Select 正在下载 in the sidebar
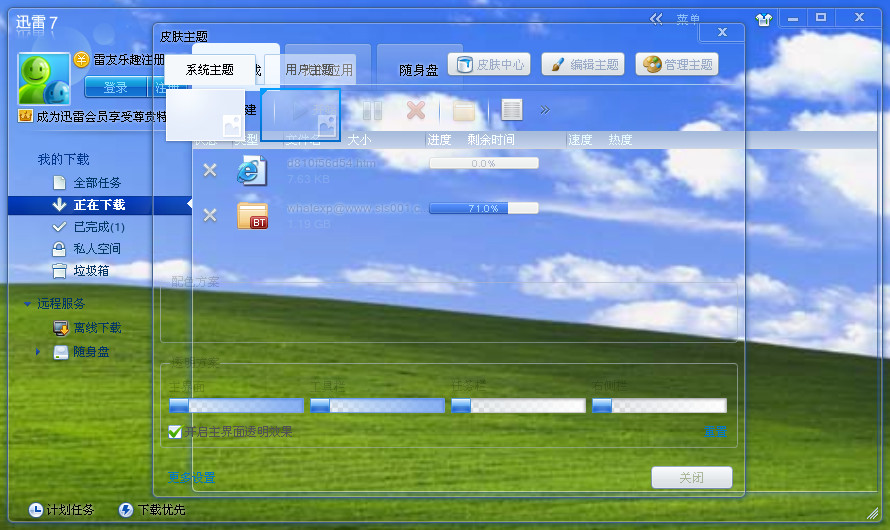The height and width of the screenshot is (530, 890). (x=99, y=205)
